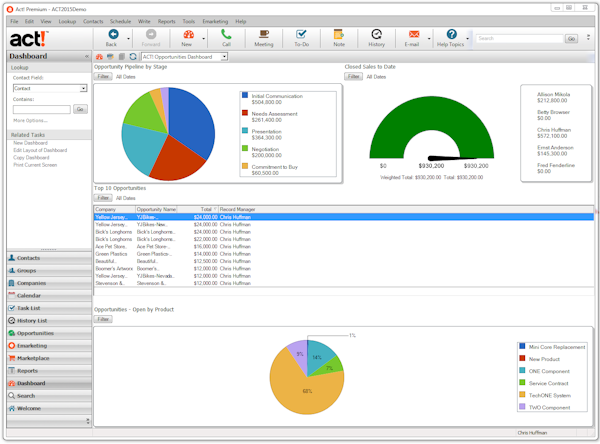Click Filter button under Closed Sales to Date
This screenshot has height=444, width=600.
[x=352, y=76]
